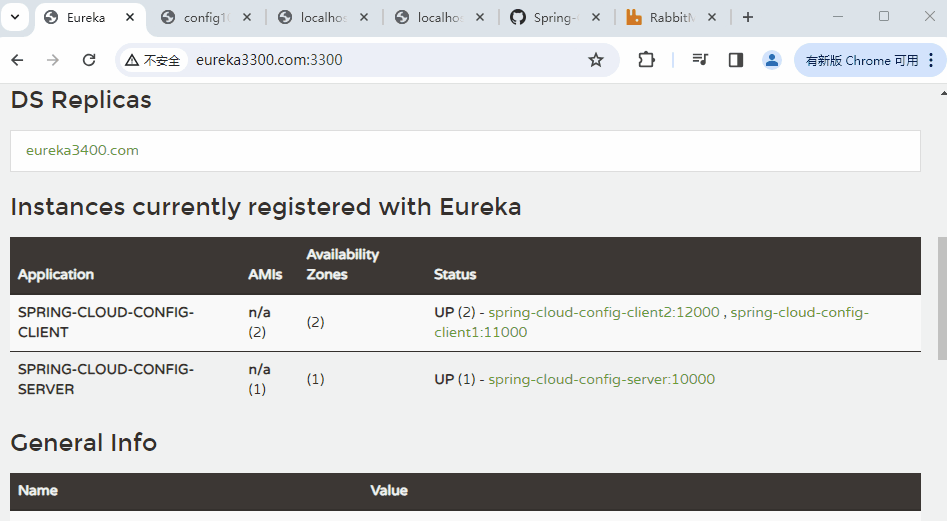Open spring-cloud-config-client2:12000 instance link
The height and width of the screenshot is (521, 947).
click(604, 312)
